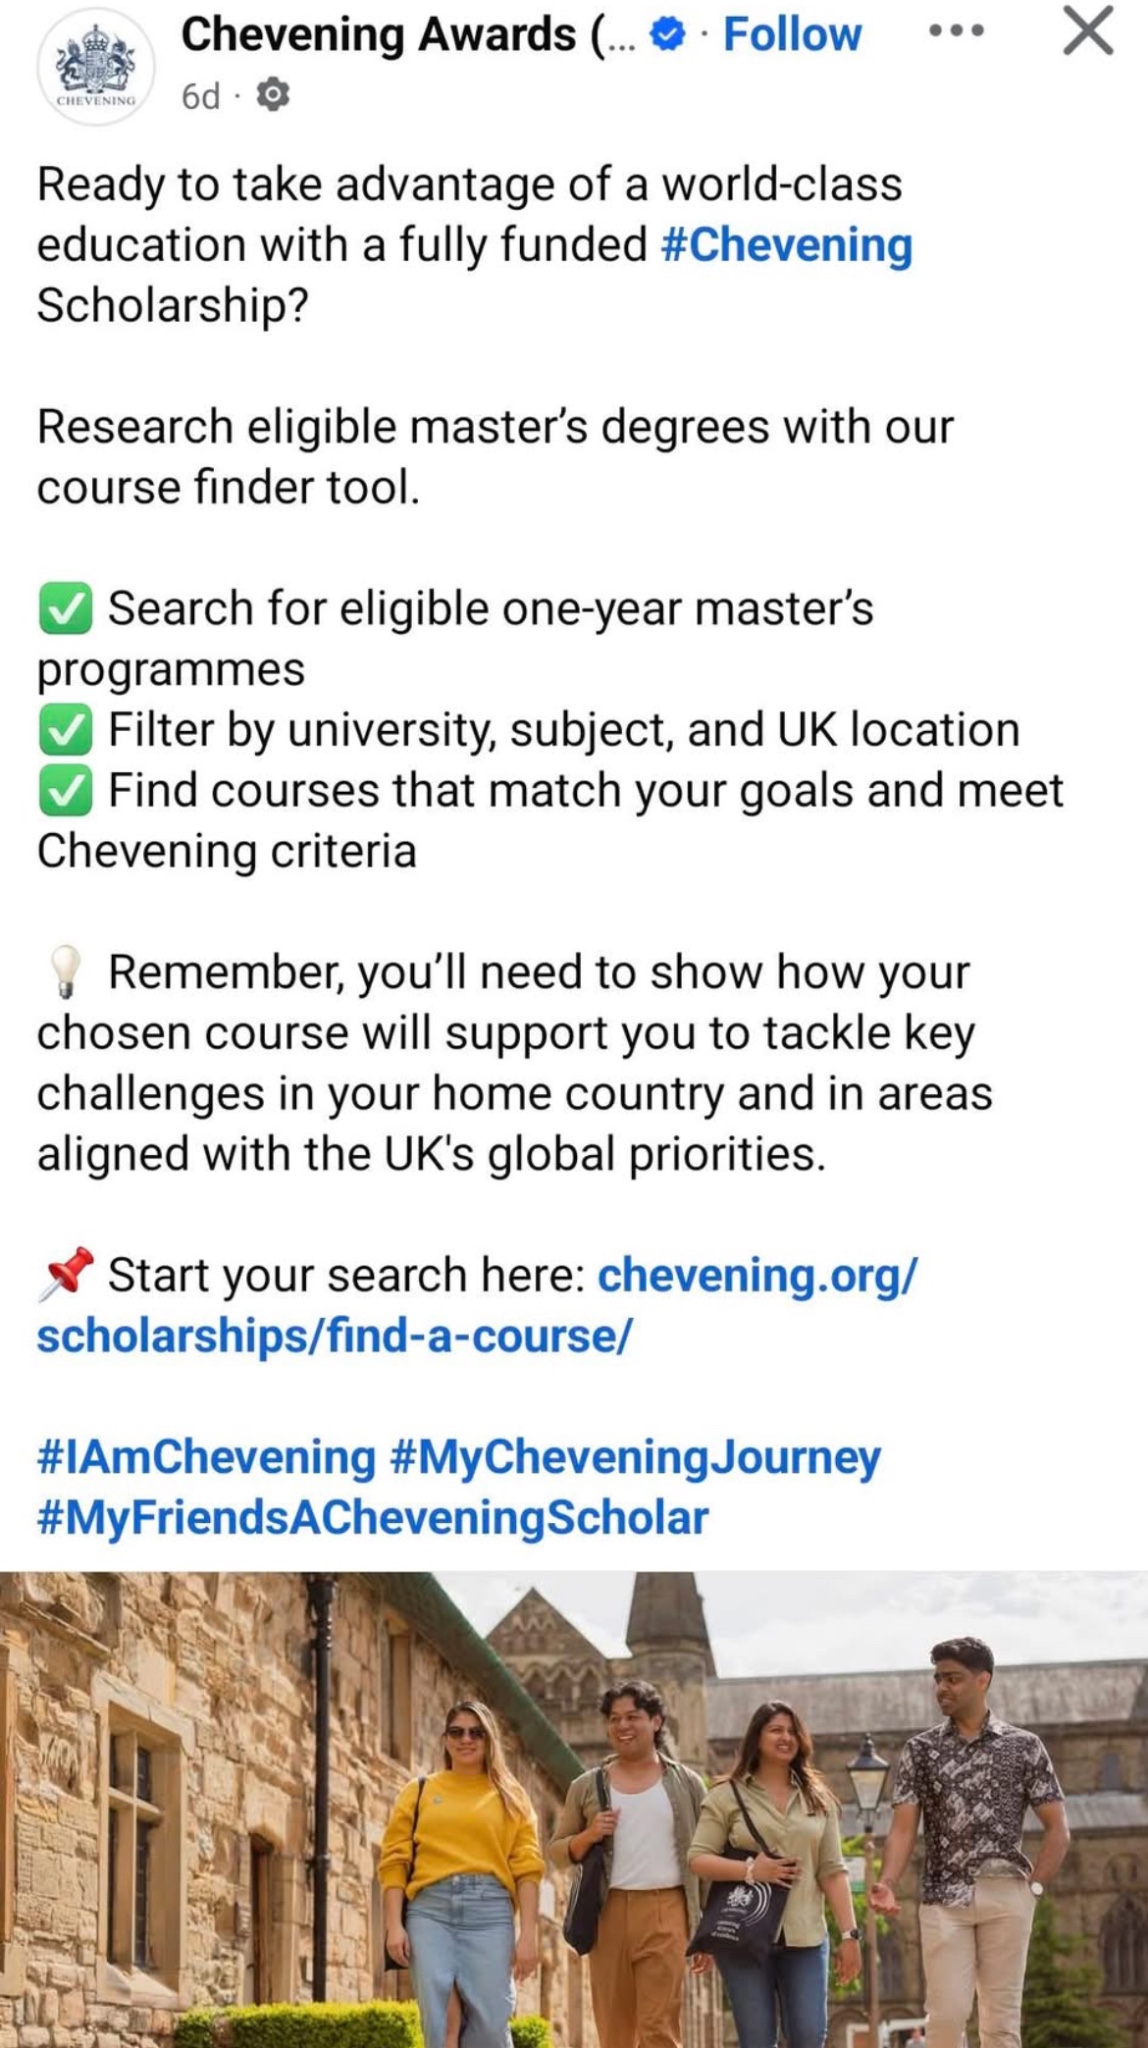The width and height of the screenshot is (1148, 2048).
Task: Tap the green checkmark beside Filter by university
Action: 66,731
